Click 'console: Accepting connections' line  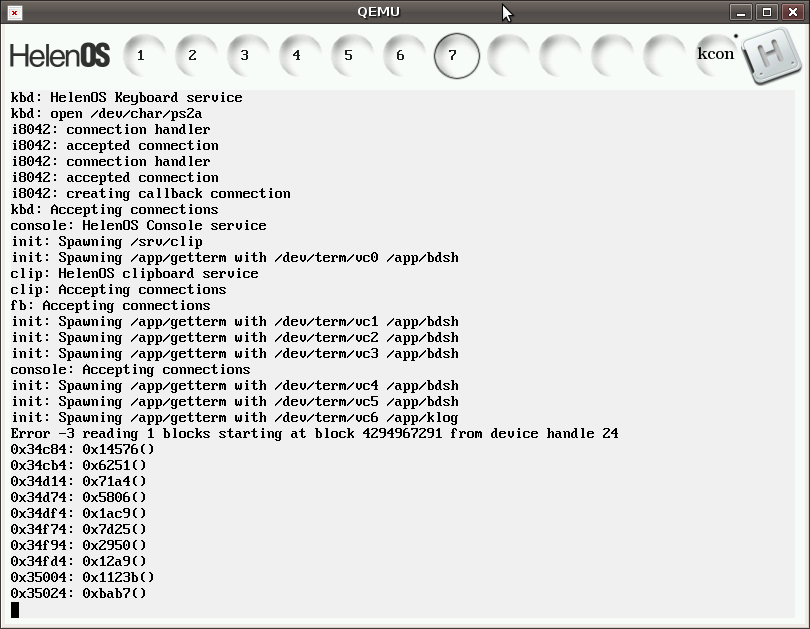(x=131, y=370)
